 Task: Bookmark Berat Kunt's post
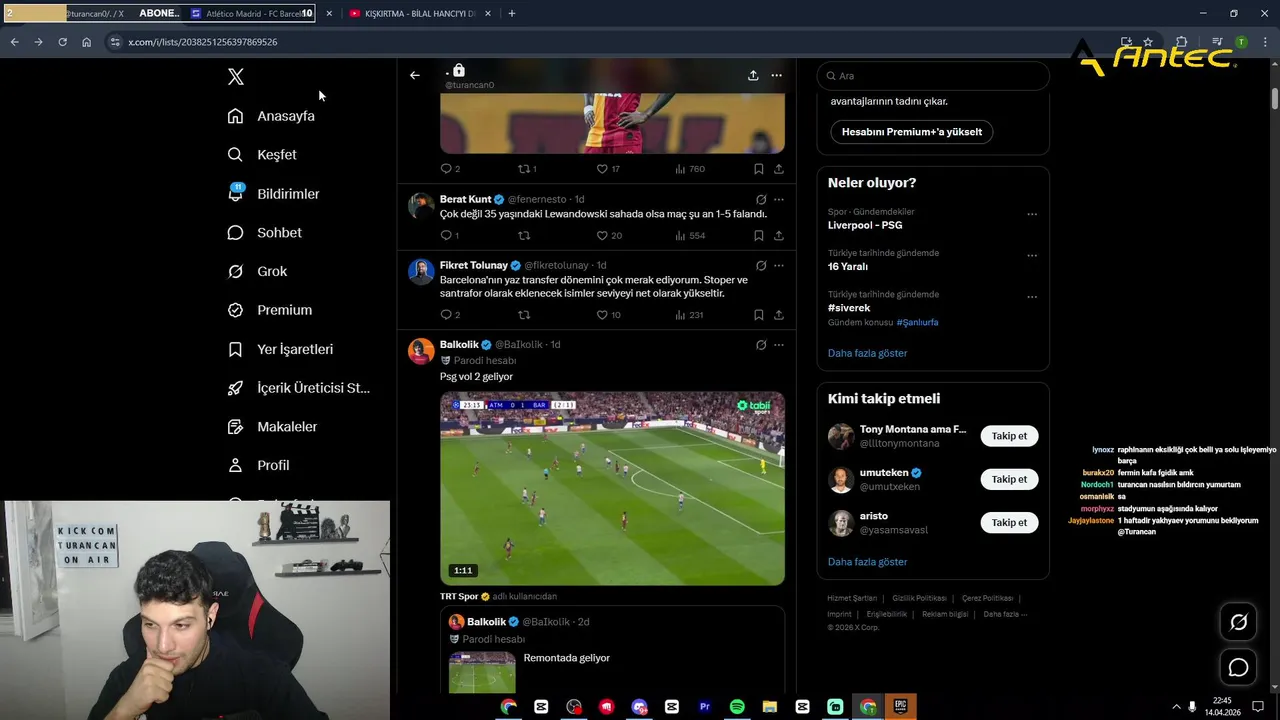tap(759, 236)
